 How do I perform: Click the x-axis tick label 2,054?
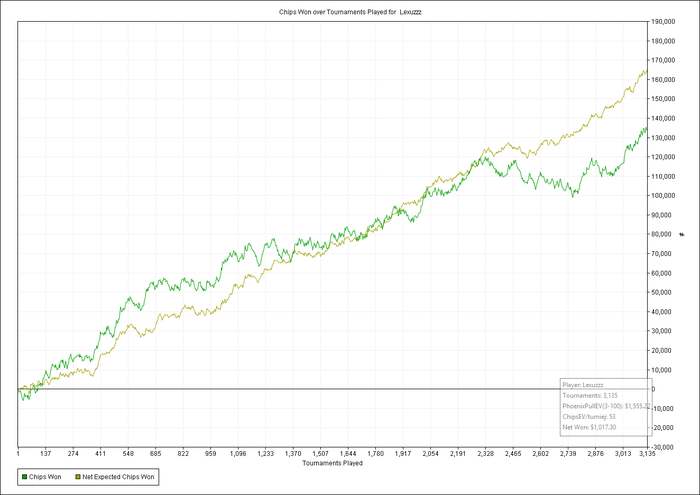pyautogui.click(x=430, y=453)
